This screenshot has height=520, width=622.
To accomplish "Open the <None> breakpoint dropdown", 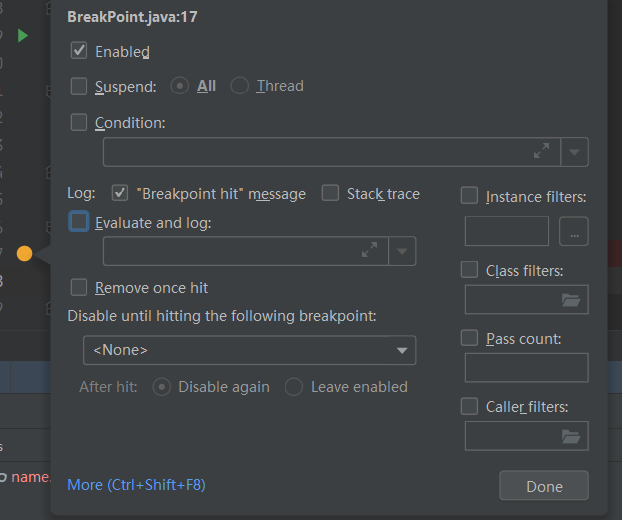I will pos(250,350).
